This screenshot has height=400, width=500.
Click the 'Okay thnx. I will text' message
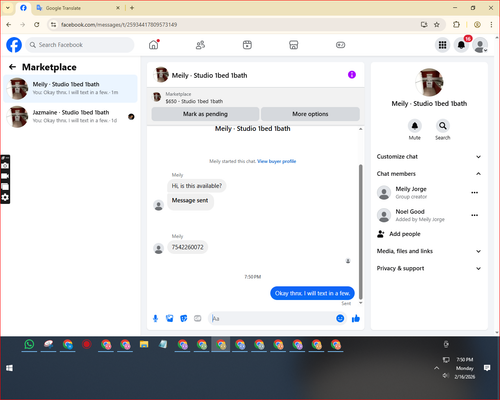(x=312, y=293)
